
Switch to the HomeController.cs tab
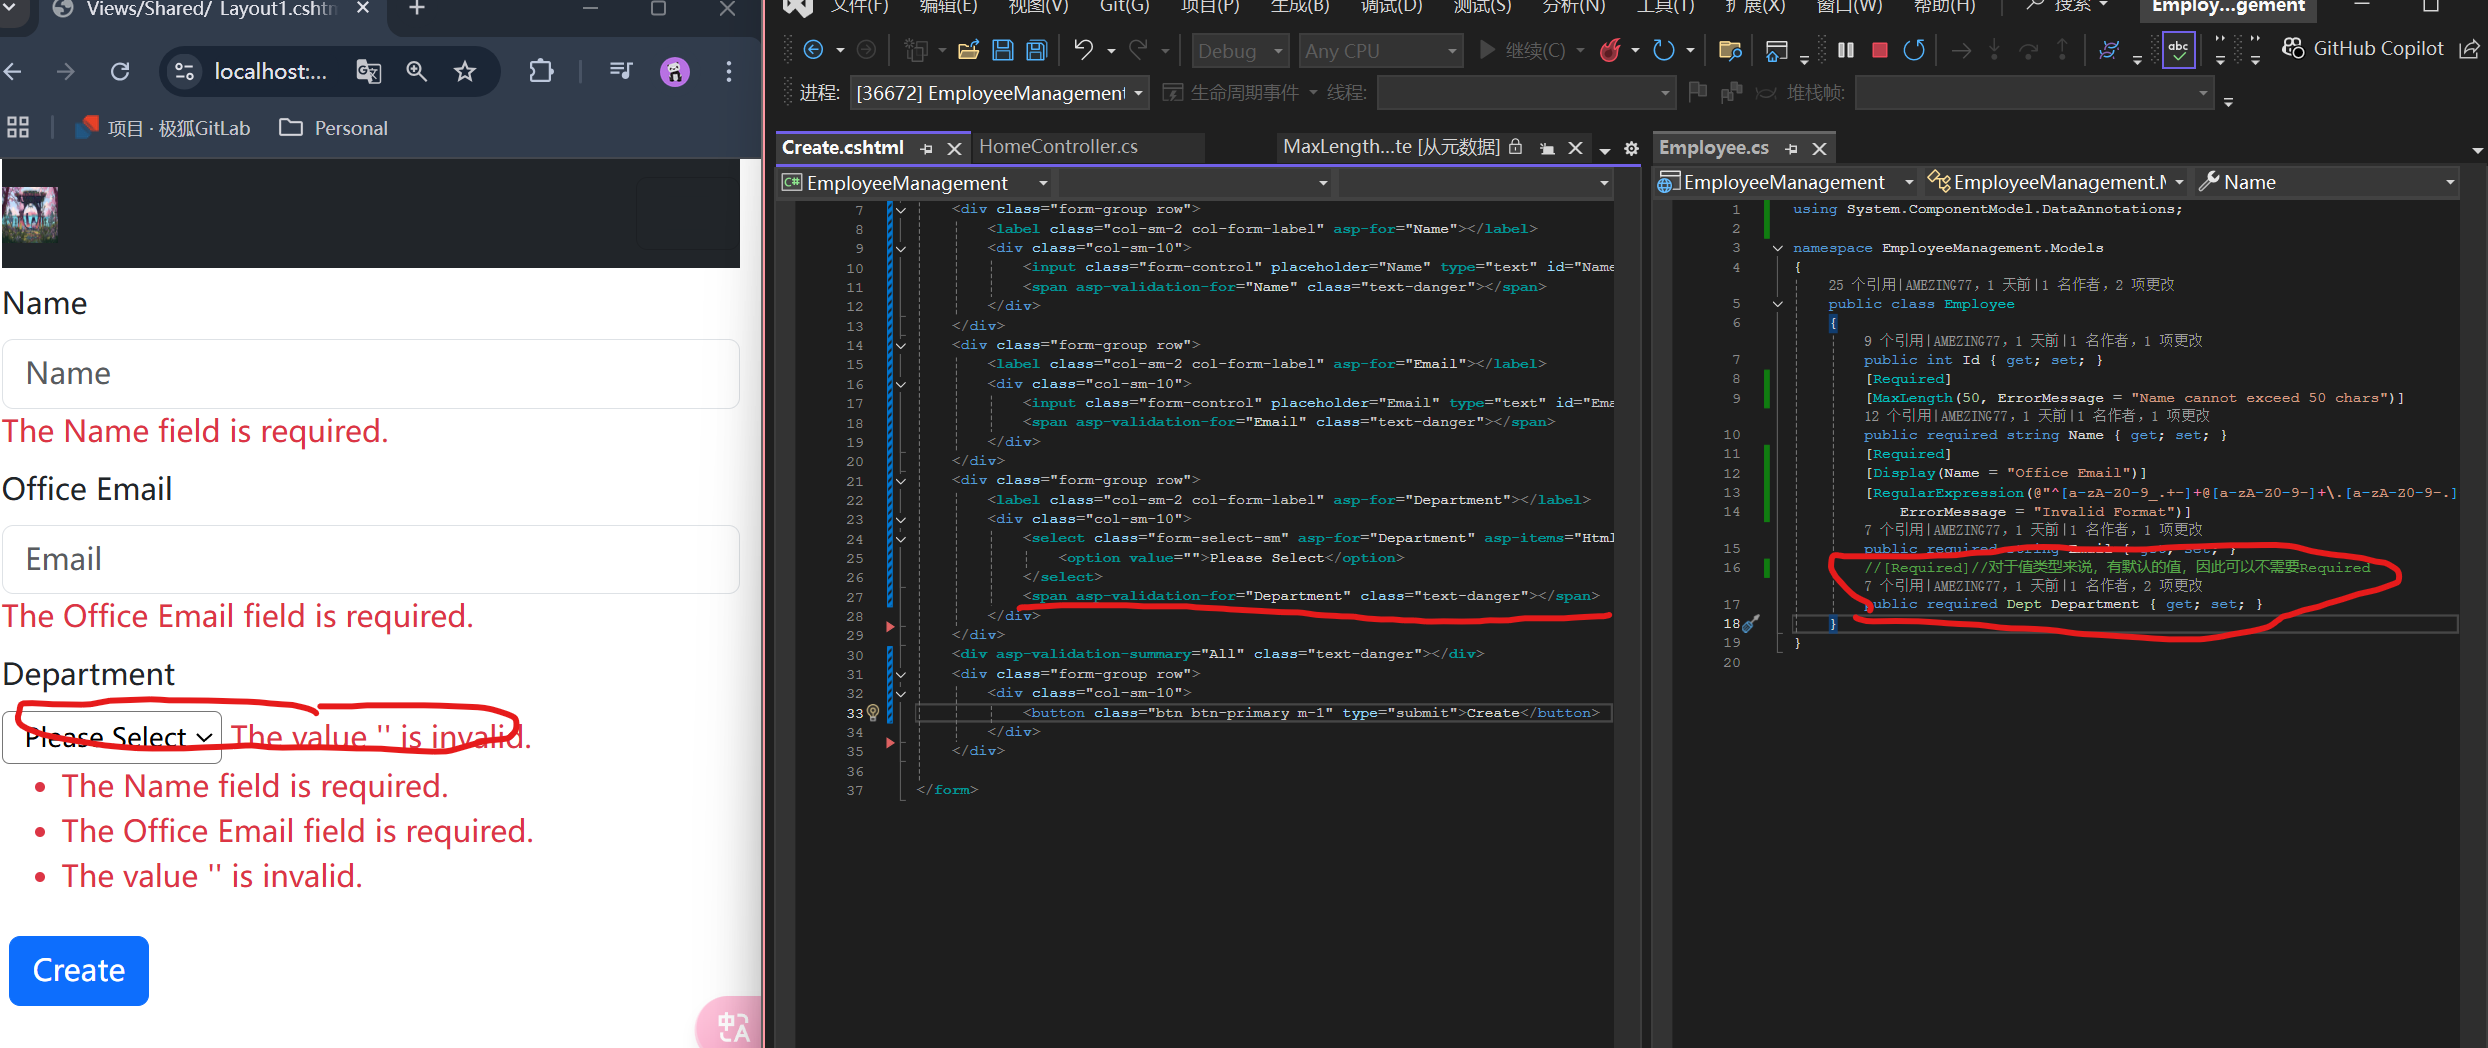pyautogui.click(x=1058, y=146)
